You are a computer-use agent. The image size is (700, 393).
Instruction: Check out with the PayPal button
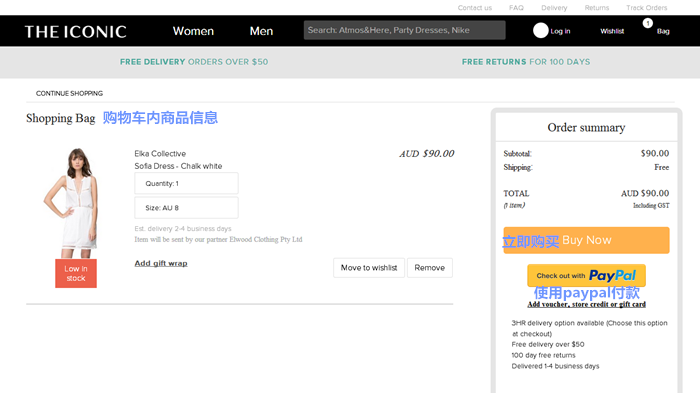tap(586, 276)
